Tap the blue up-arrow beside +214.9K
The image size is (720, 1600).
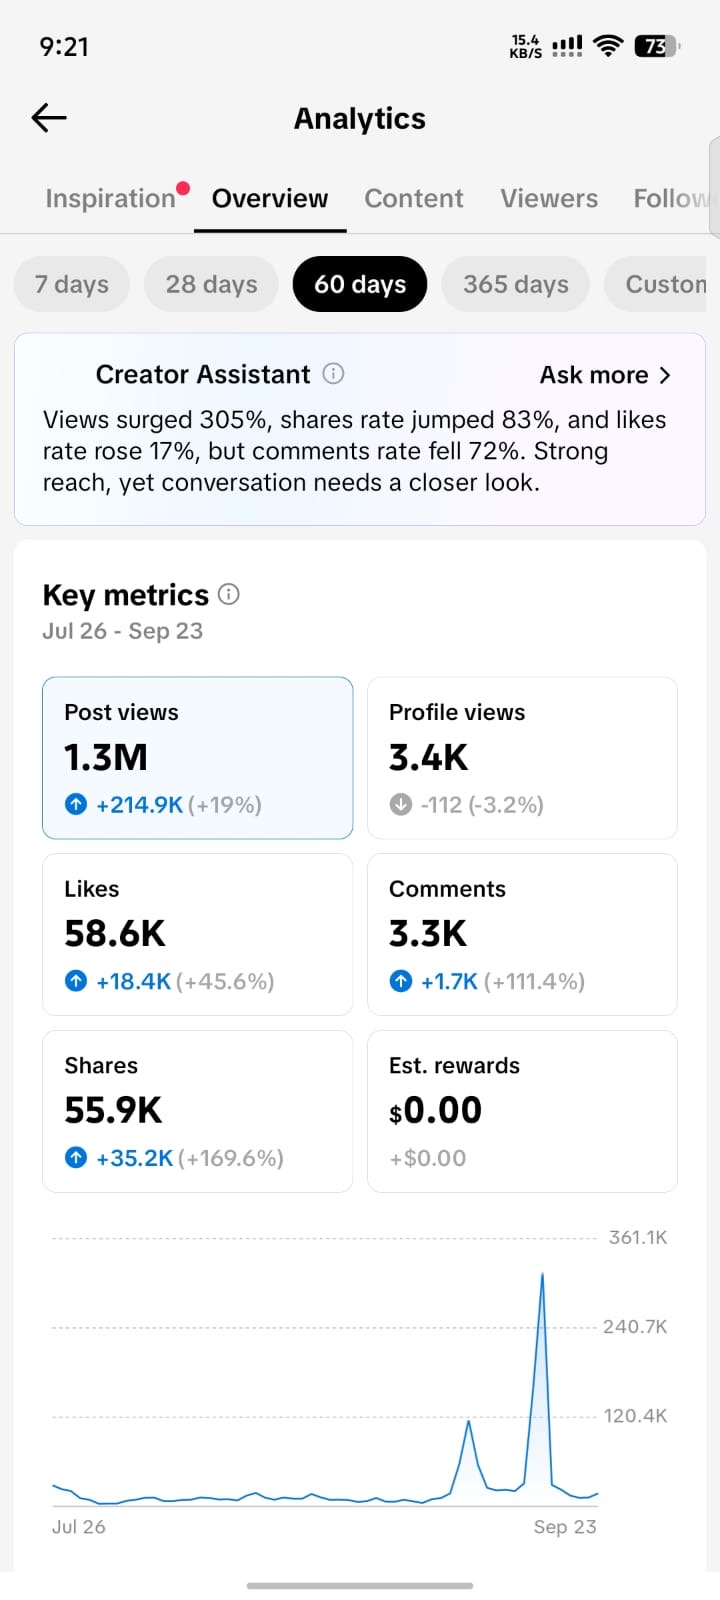76,804
